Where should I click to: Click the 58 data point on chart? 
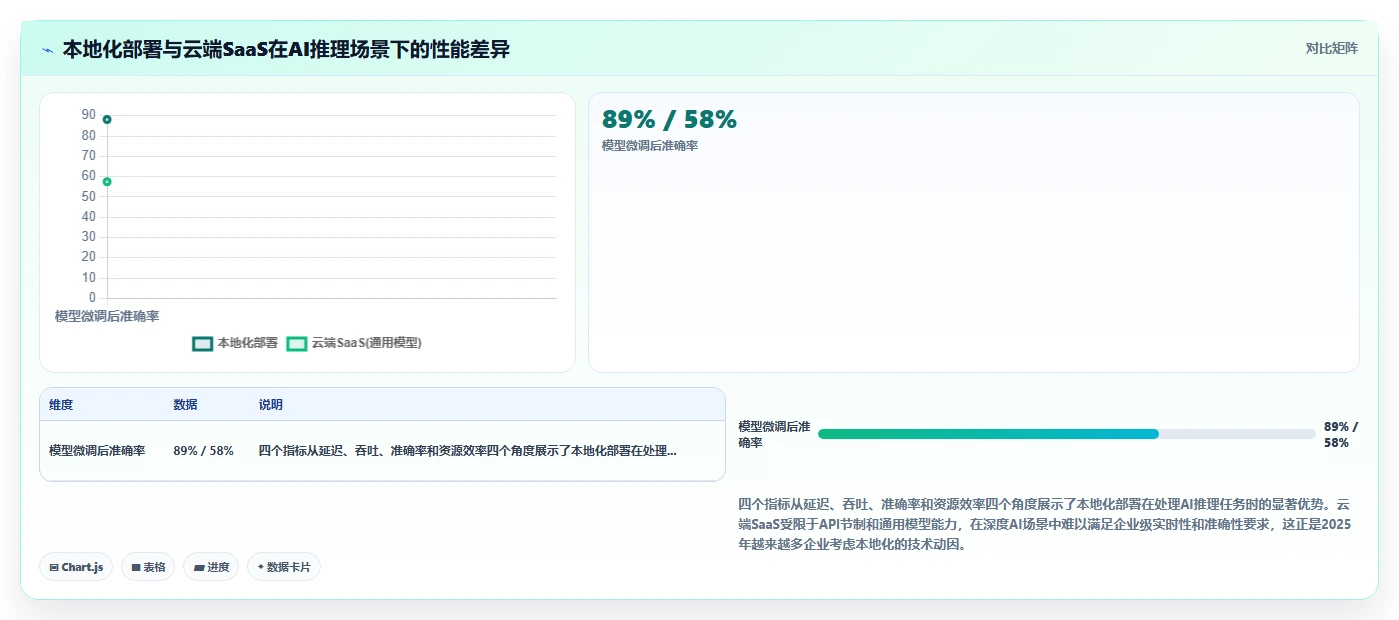click(107, 181)
